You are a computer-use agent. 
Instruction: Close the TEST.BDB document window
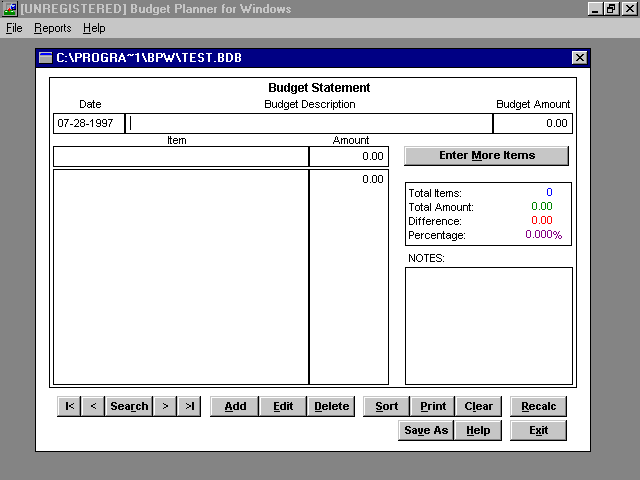click(579, 58)
